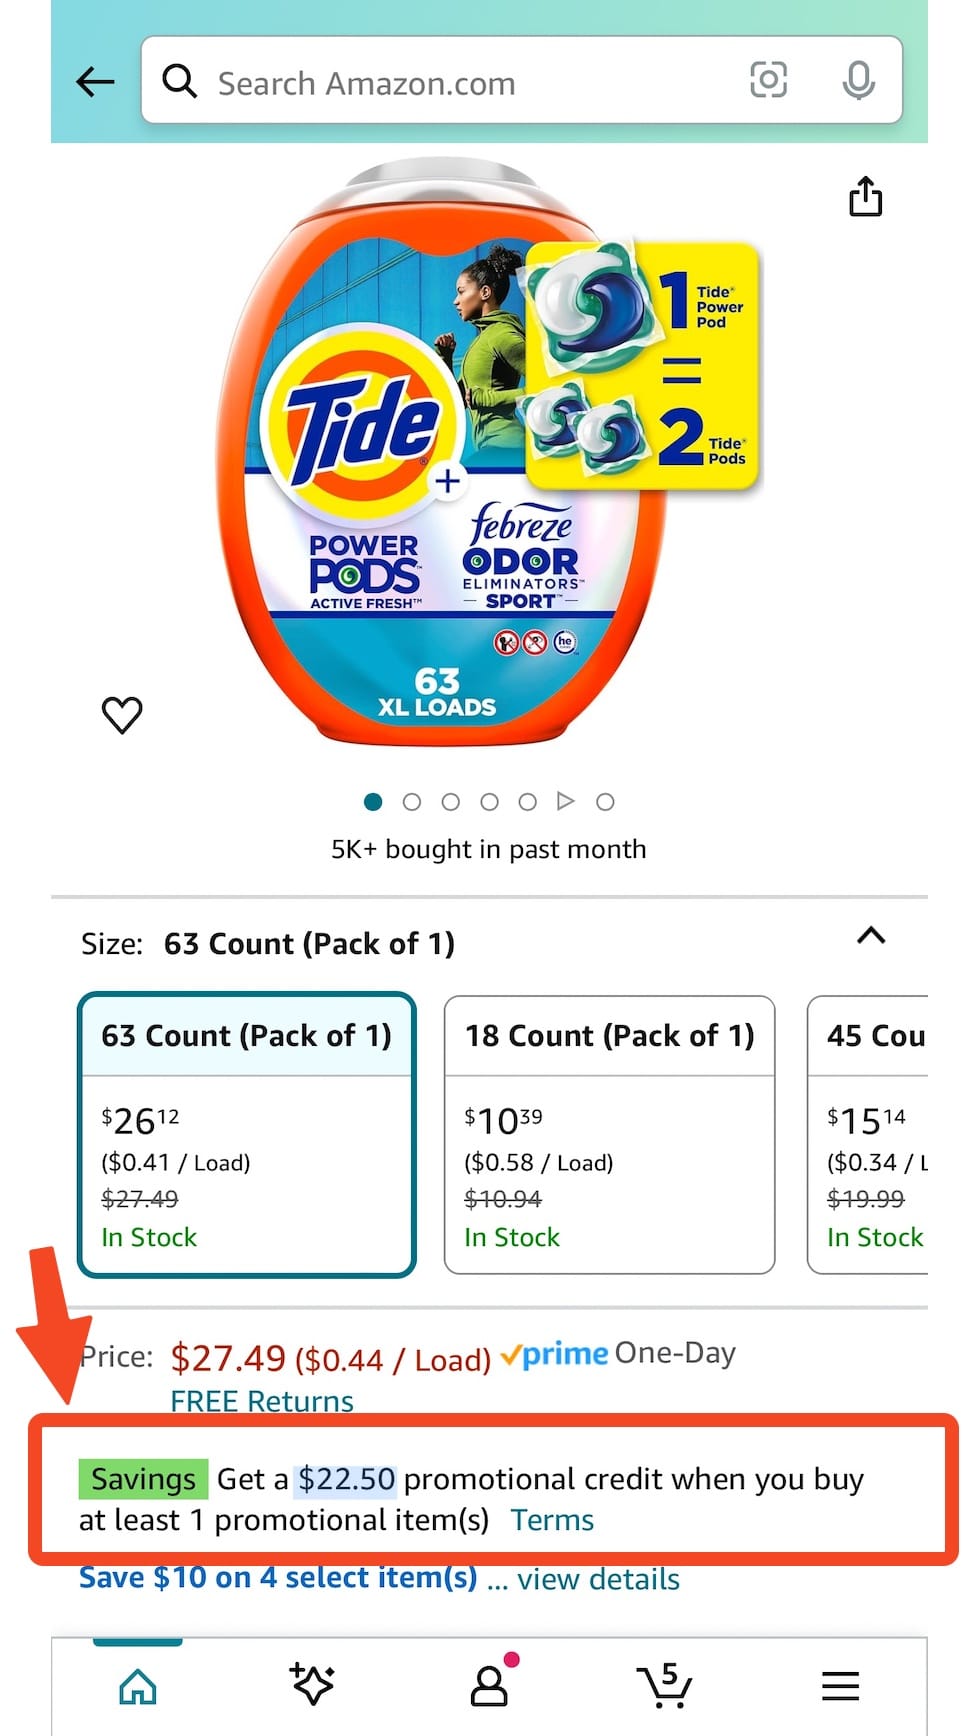978x1736 pixels.
Task: Play the product video in the carousel
Action: pyautogui.click(x=566, y=801)
